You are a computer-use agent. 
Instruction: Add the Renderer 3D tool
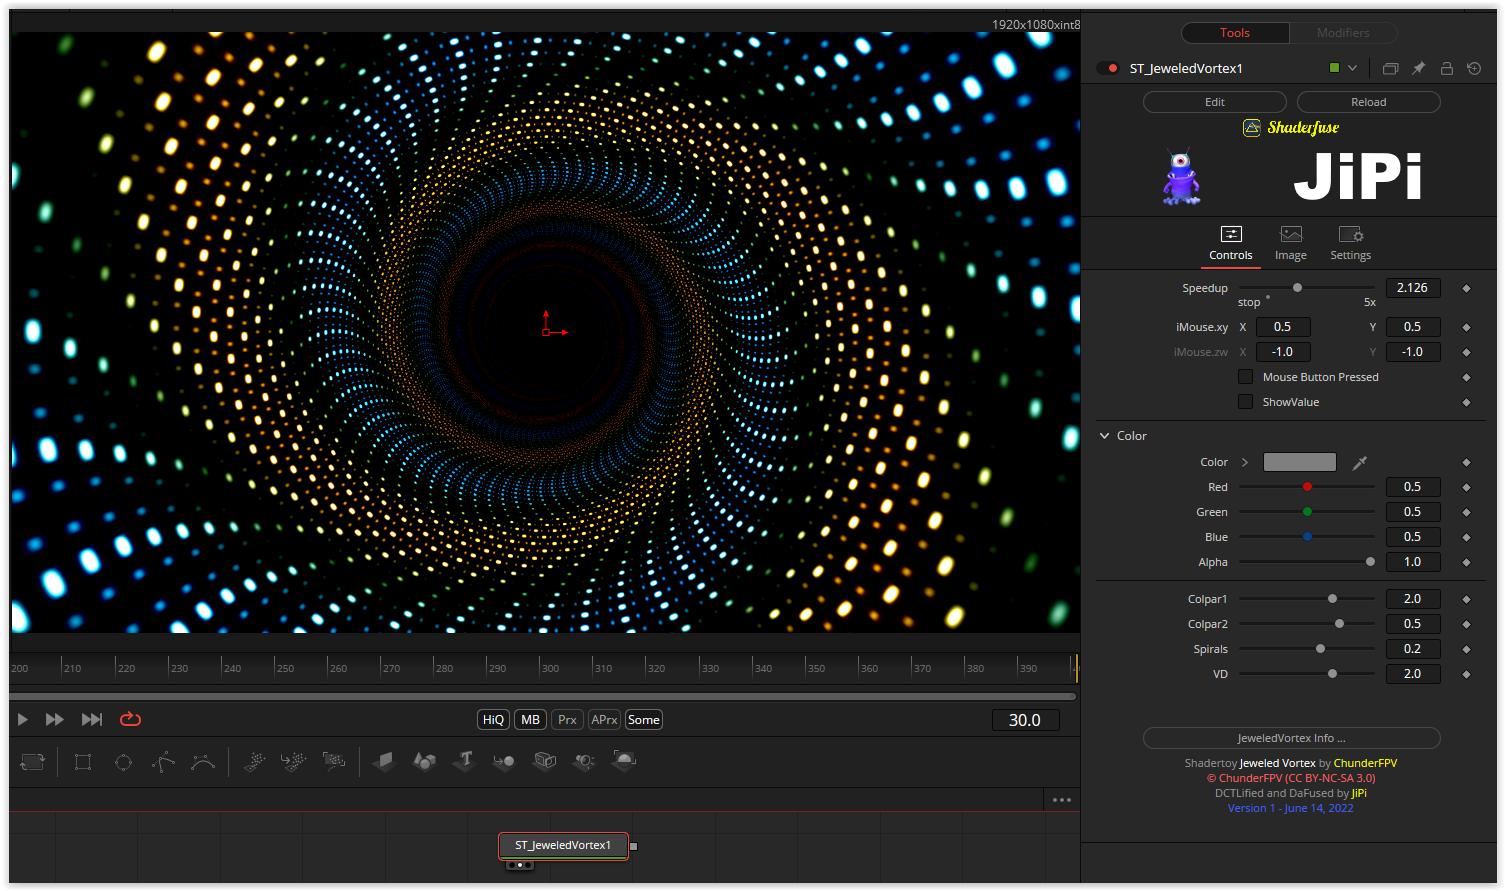pyautogui.click(x=624, y=762)
